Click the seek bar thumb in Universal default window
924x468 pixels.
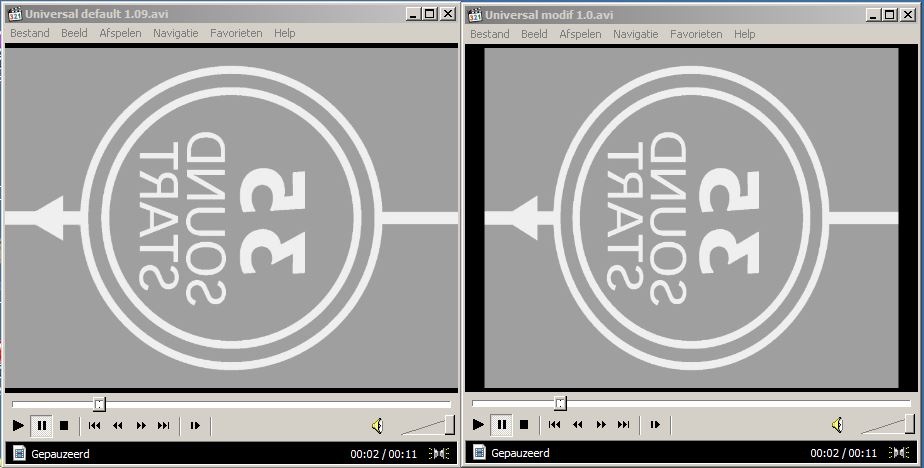pyautogui.click(x=100, y=404)
